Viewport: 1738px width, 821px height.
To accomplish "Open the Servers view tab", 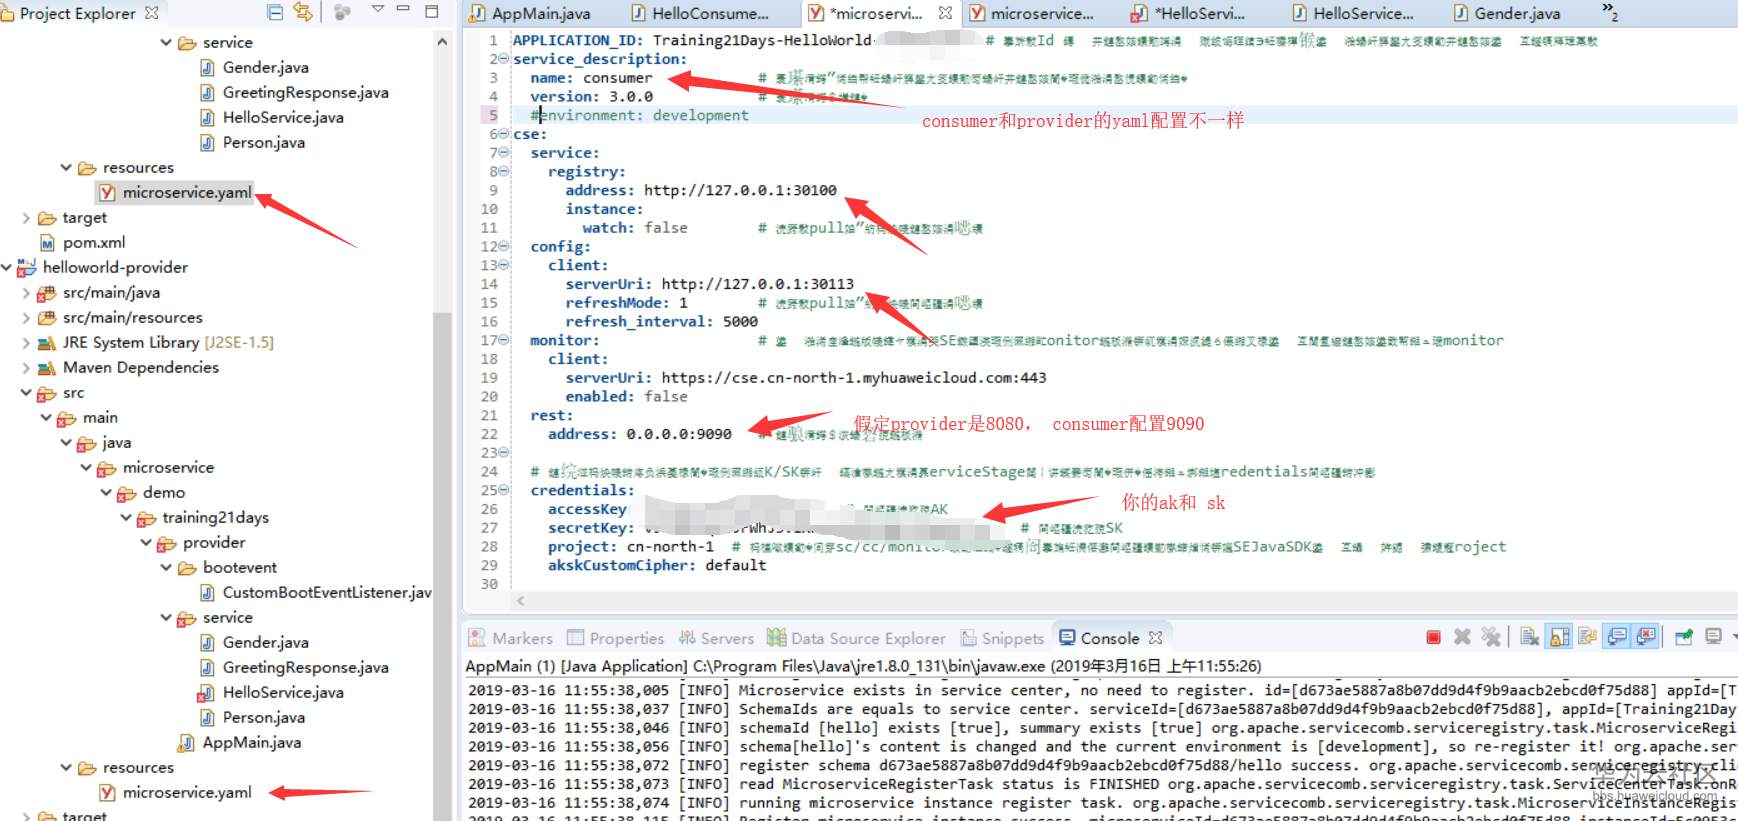I will 716,638.
